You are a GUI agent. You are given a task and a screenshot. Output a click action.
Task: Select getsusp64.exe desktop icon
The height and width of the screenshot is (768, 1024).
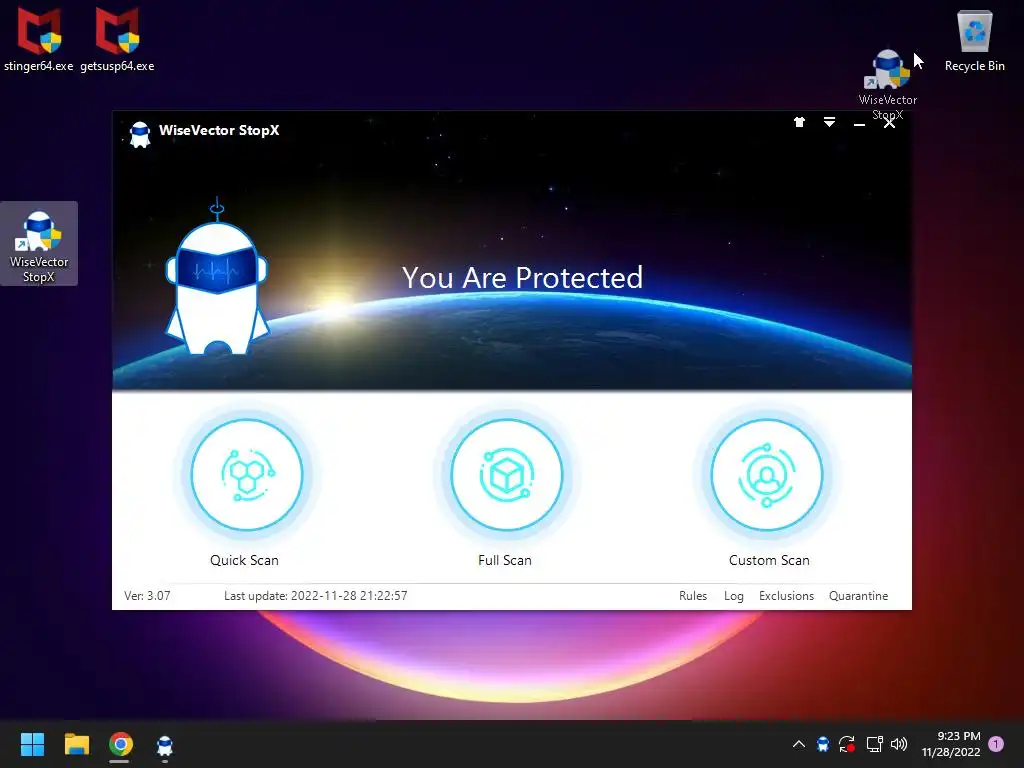click(x=118, y=39)
